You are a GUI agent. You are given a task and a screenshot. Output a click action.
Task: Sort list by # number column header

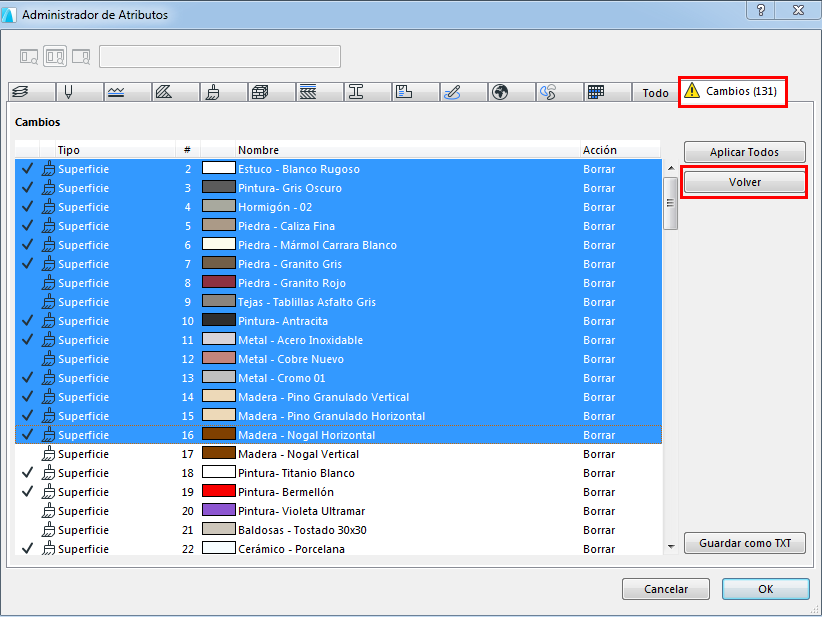pos(188,150)
